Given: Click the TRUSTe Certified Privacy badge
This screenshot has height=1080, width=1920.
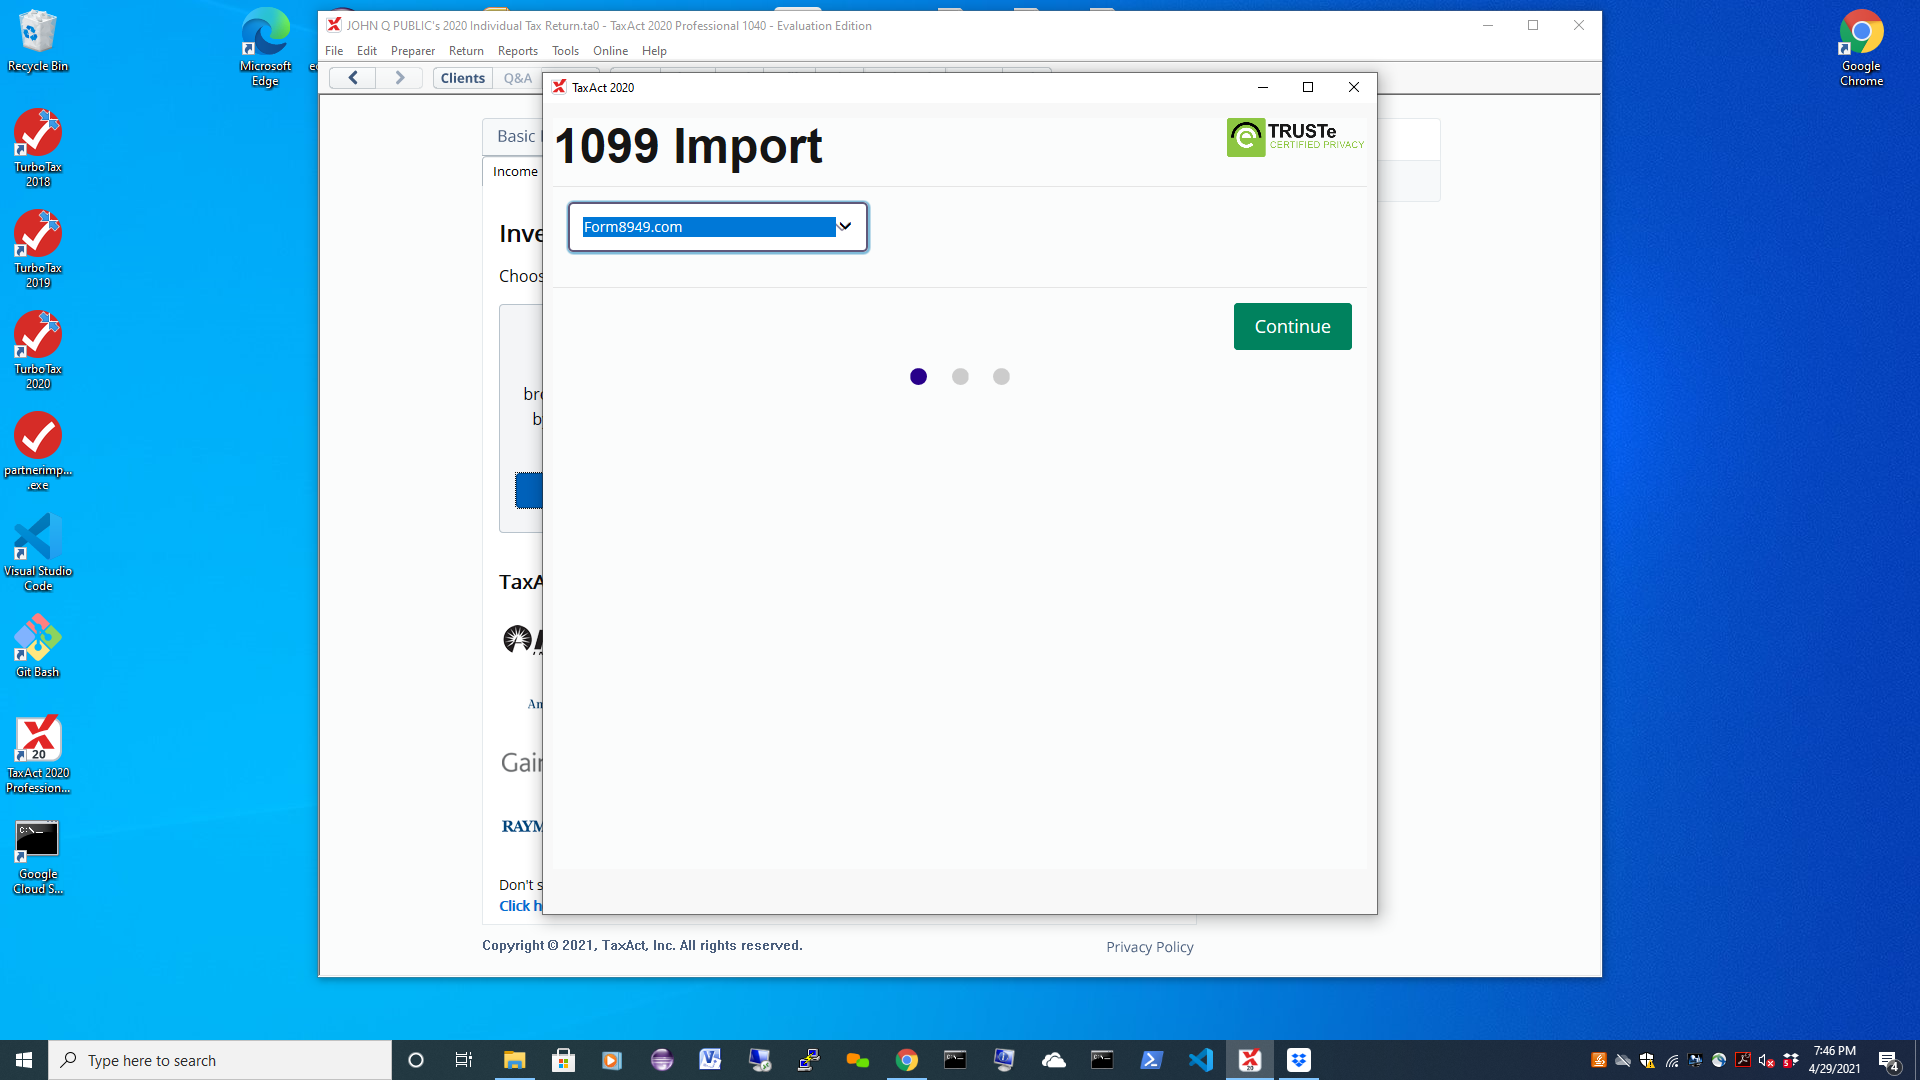Looking at the screenshot, I should (x=1296, y=137).
